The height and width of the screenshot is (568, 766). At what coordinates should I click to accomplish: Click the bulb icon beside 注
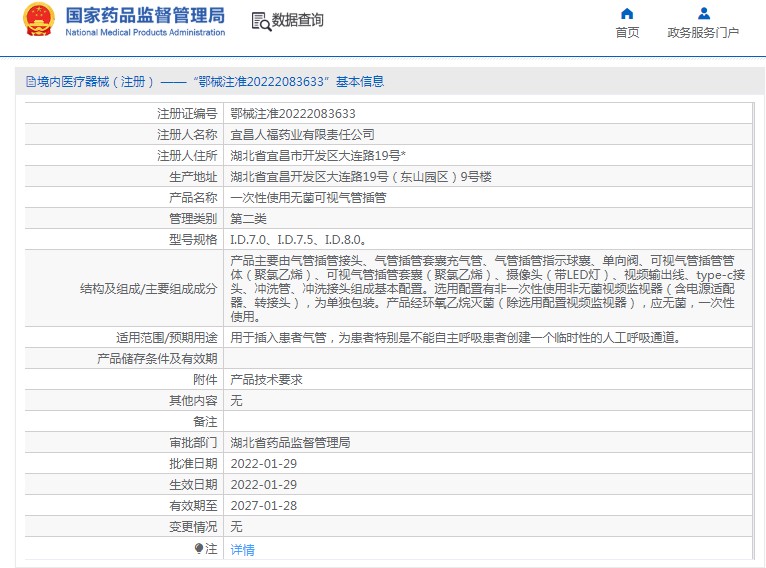(x=199, y=548)
